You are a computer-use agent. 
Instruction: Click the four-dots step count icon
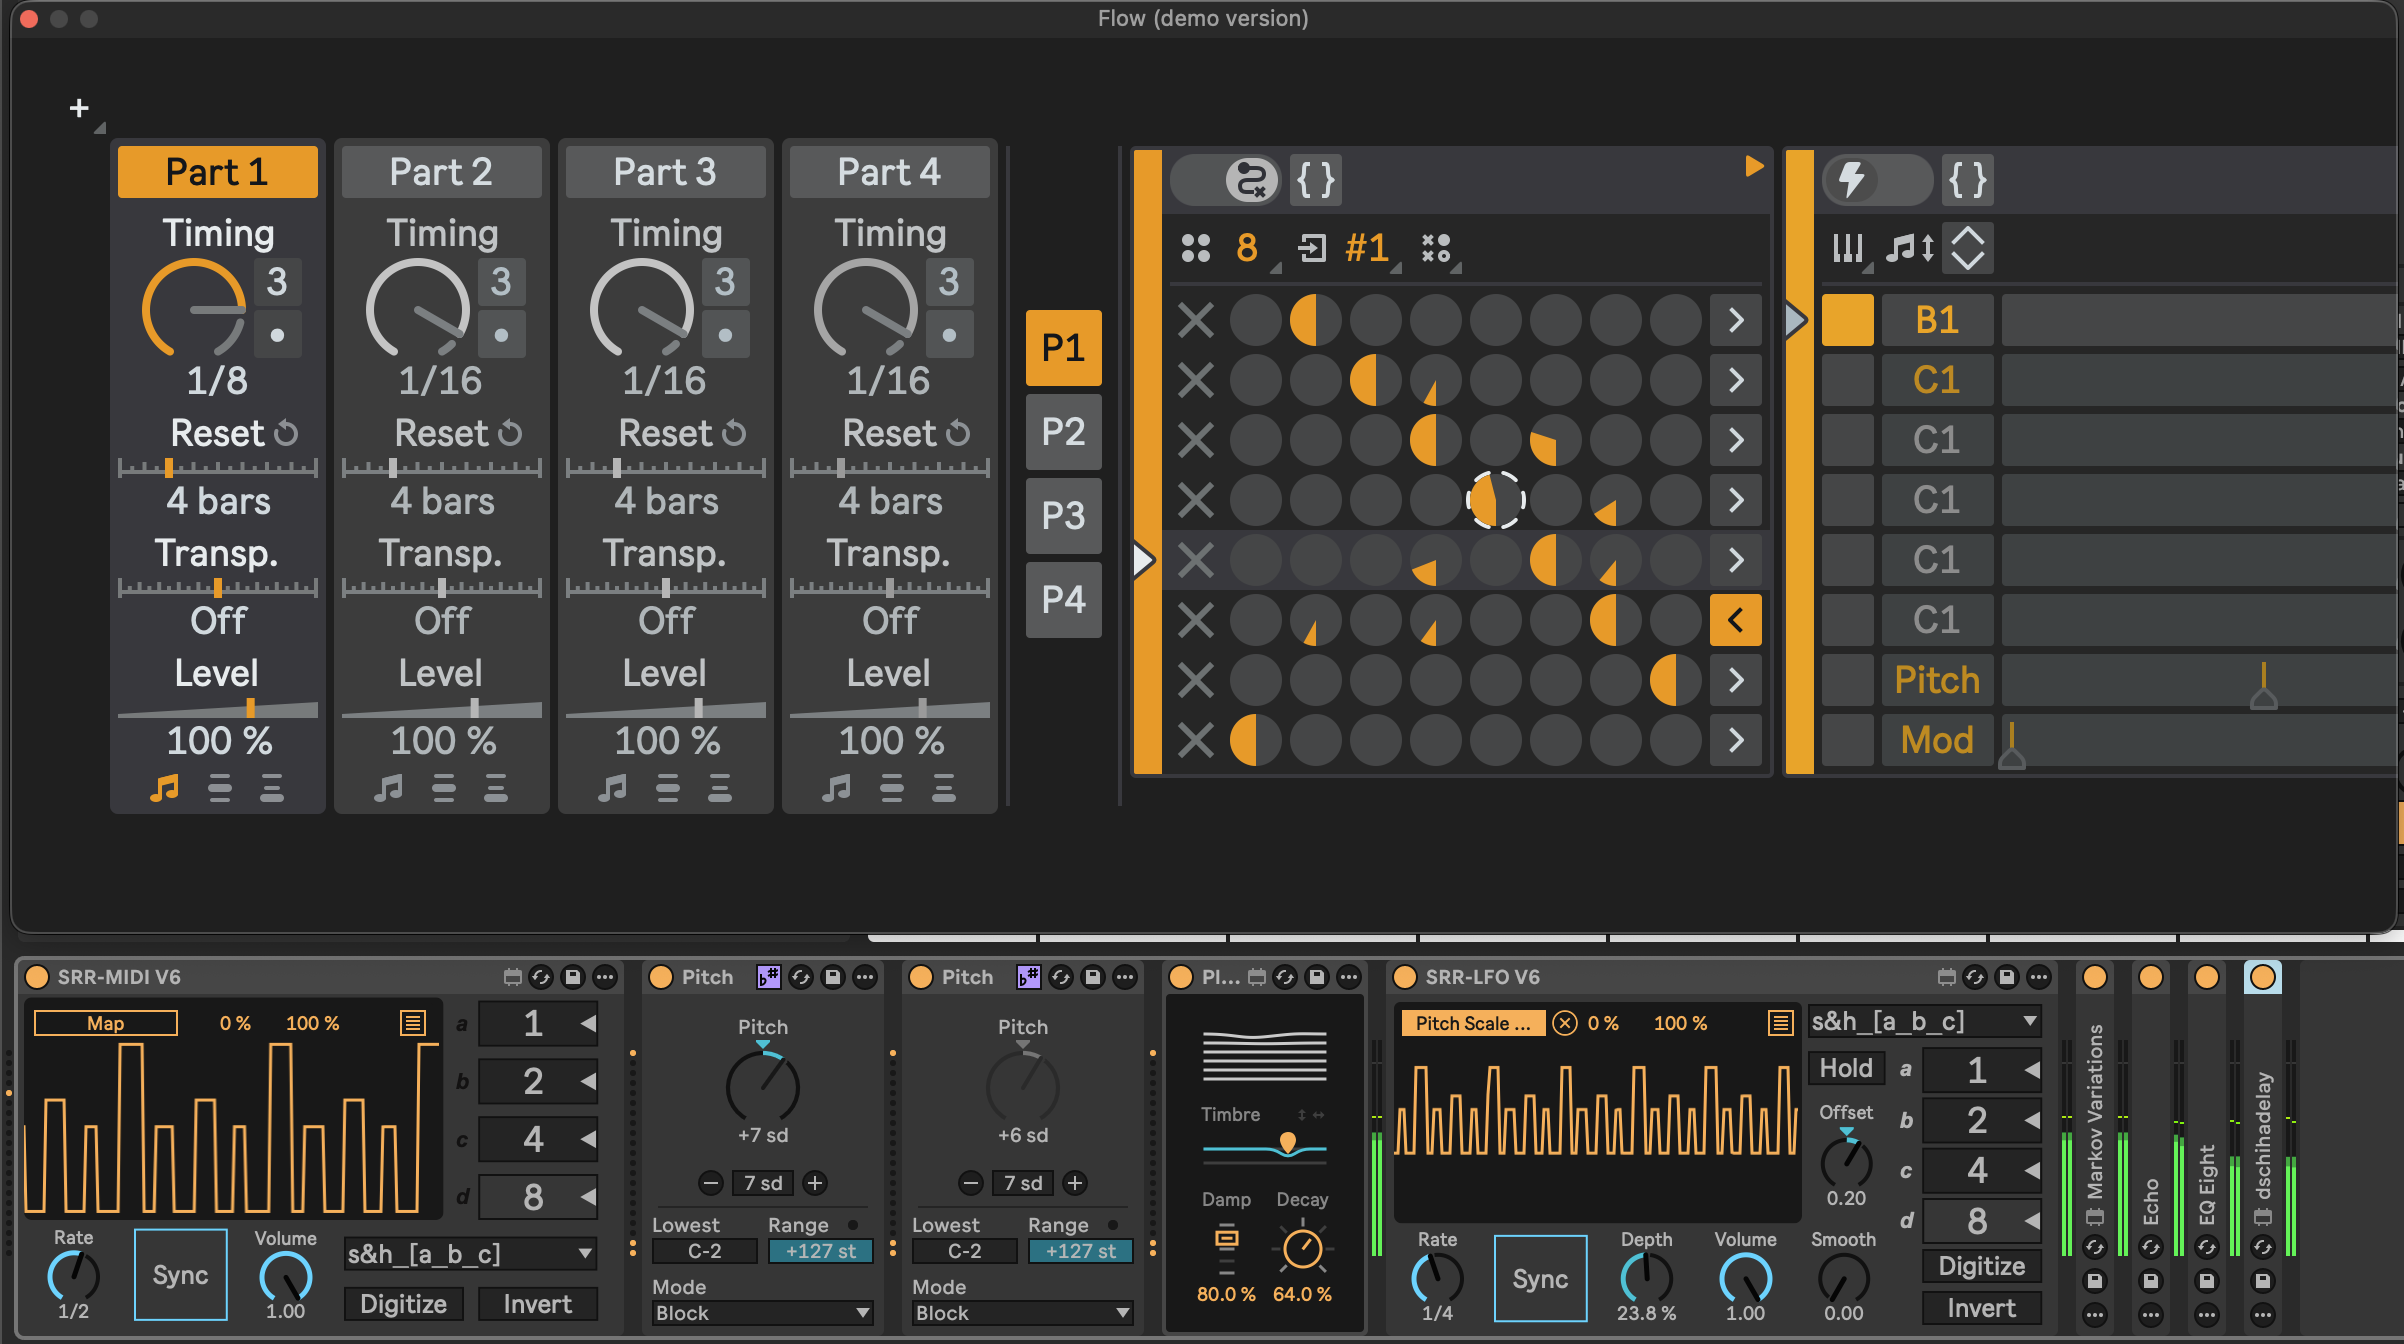click(x=1196, y=248)
